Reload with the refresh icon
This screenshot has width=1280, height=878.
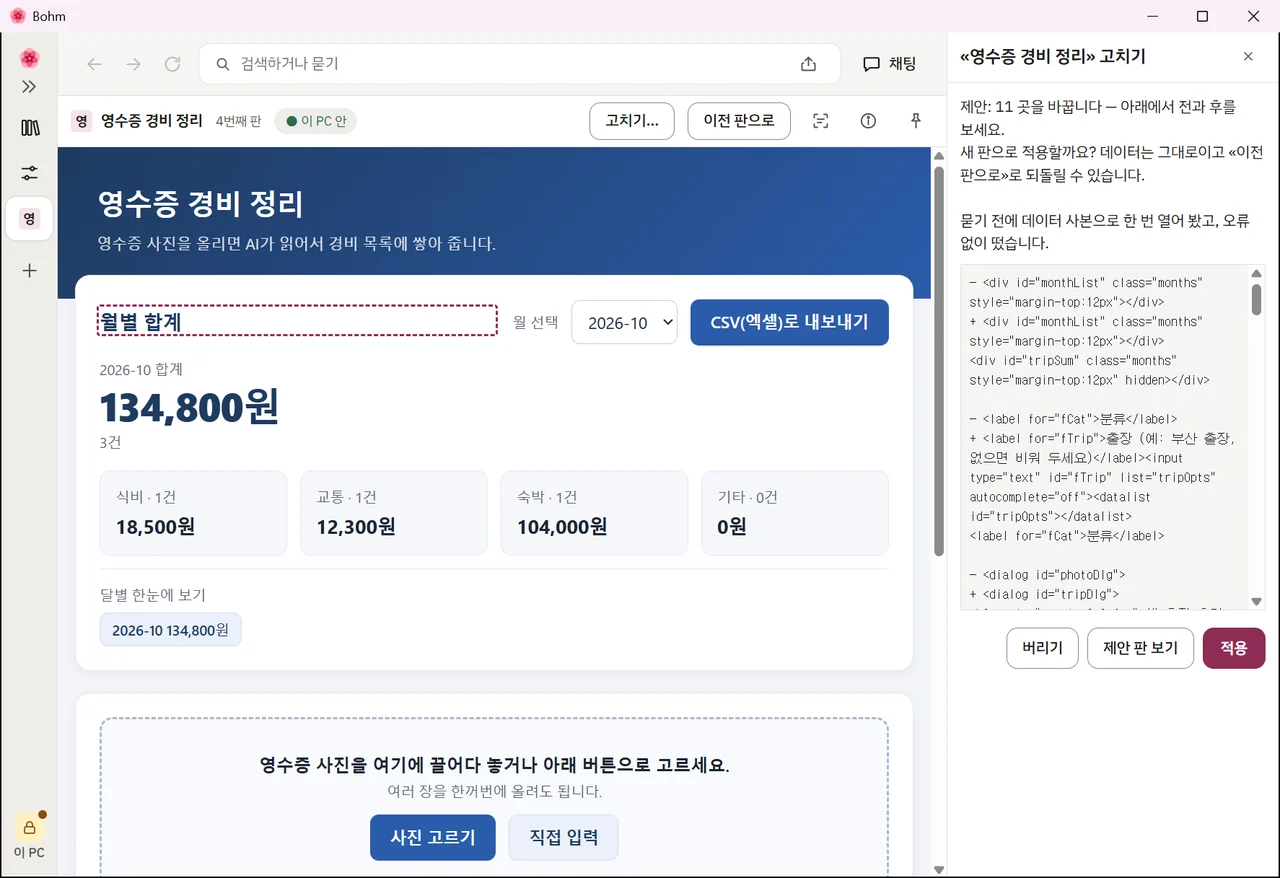172,64
